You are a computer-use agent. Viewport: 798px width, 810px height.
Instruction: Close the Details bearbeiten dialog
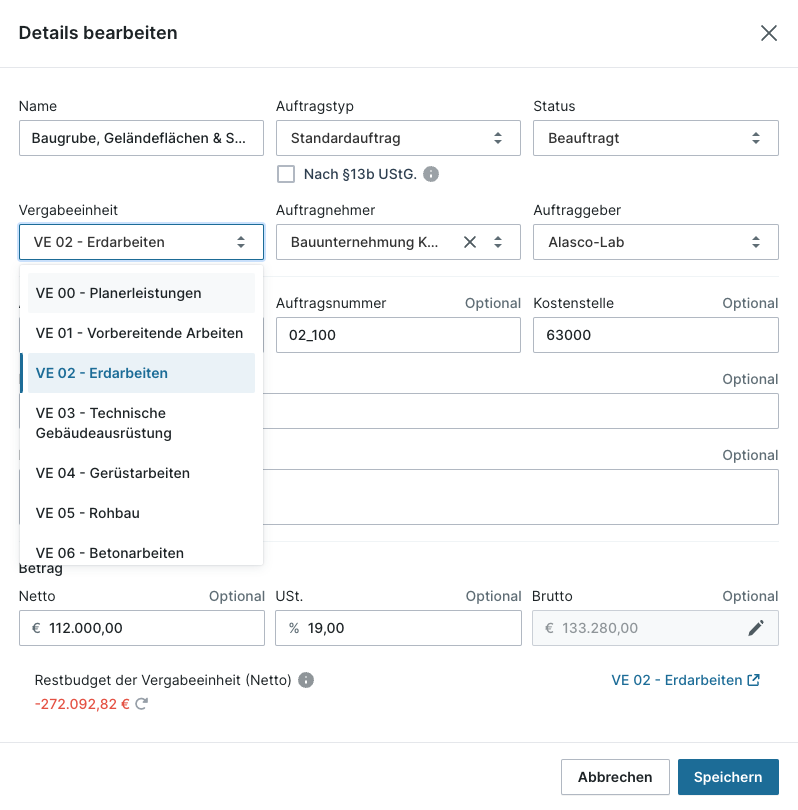tap(768, 33)
